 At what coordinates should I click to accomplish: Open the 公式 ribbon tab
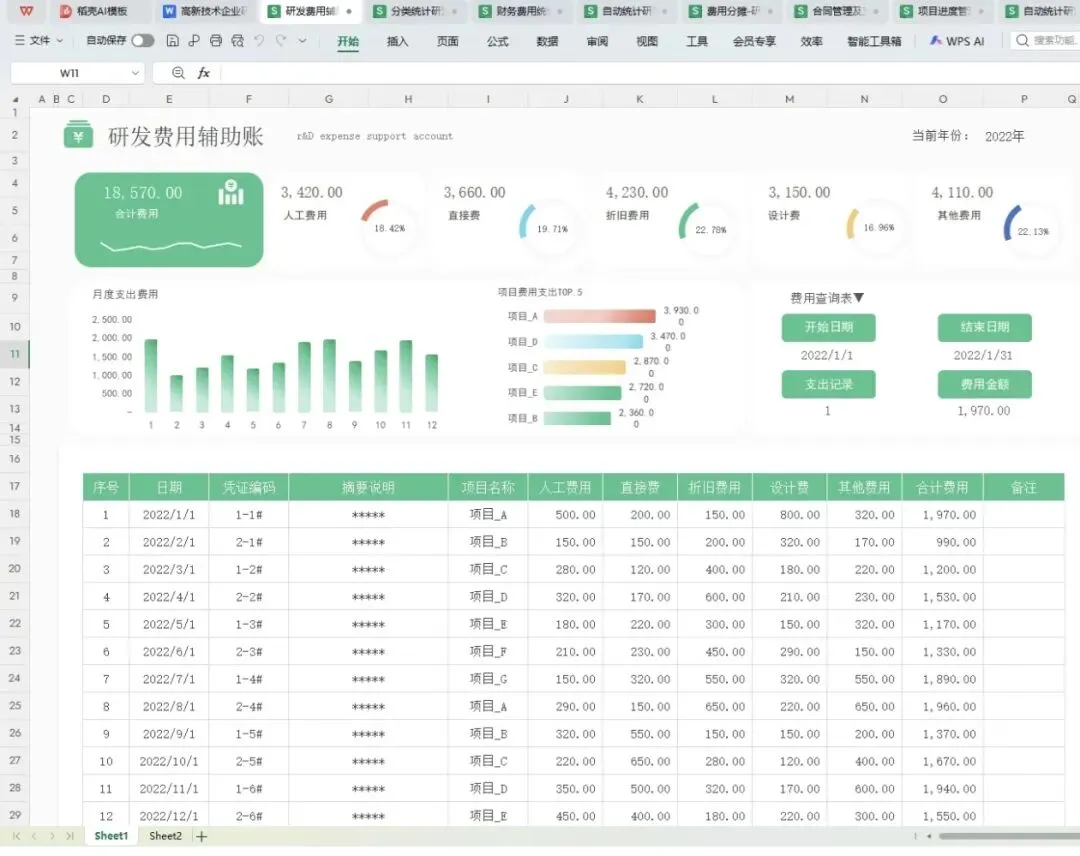click(x=497, y=41)
